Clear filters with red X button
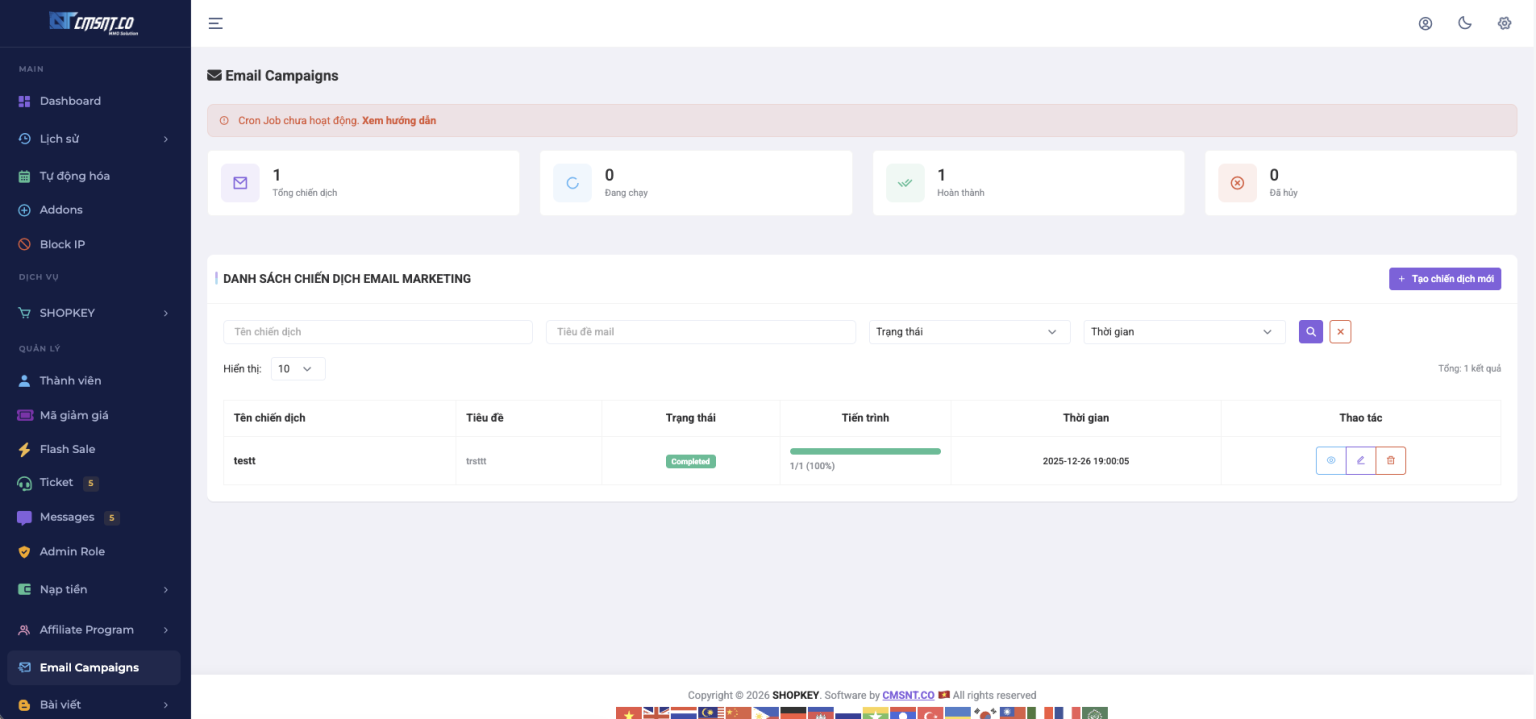1536x719 pixels. [x=1340, y=331]
